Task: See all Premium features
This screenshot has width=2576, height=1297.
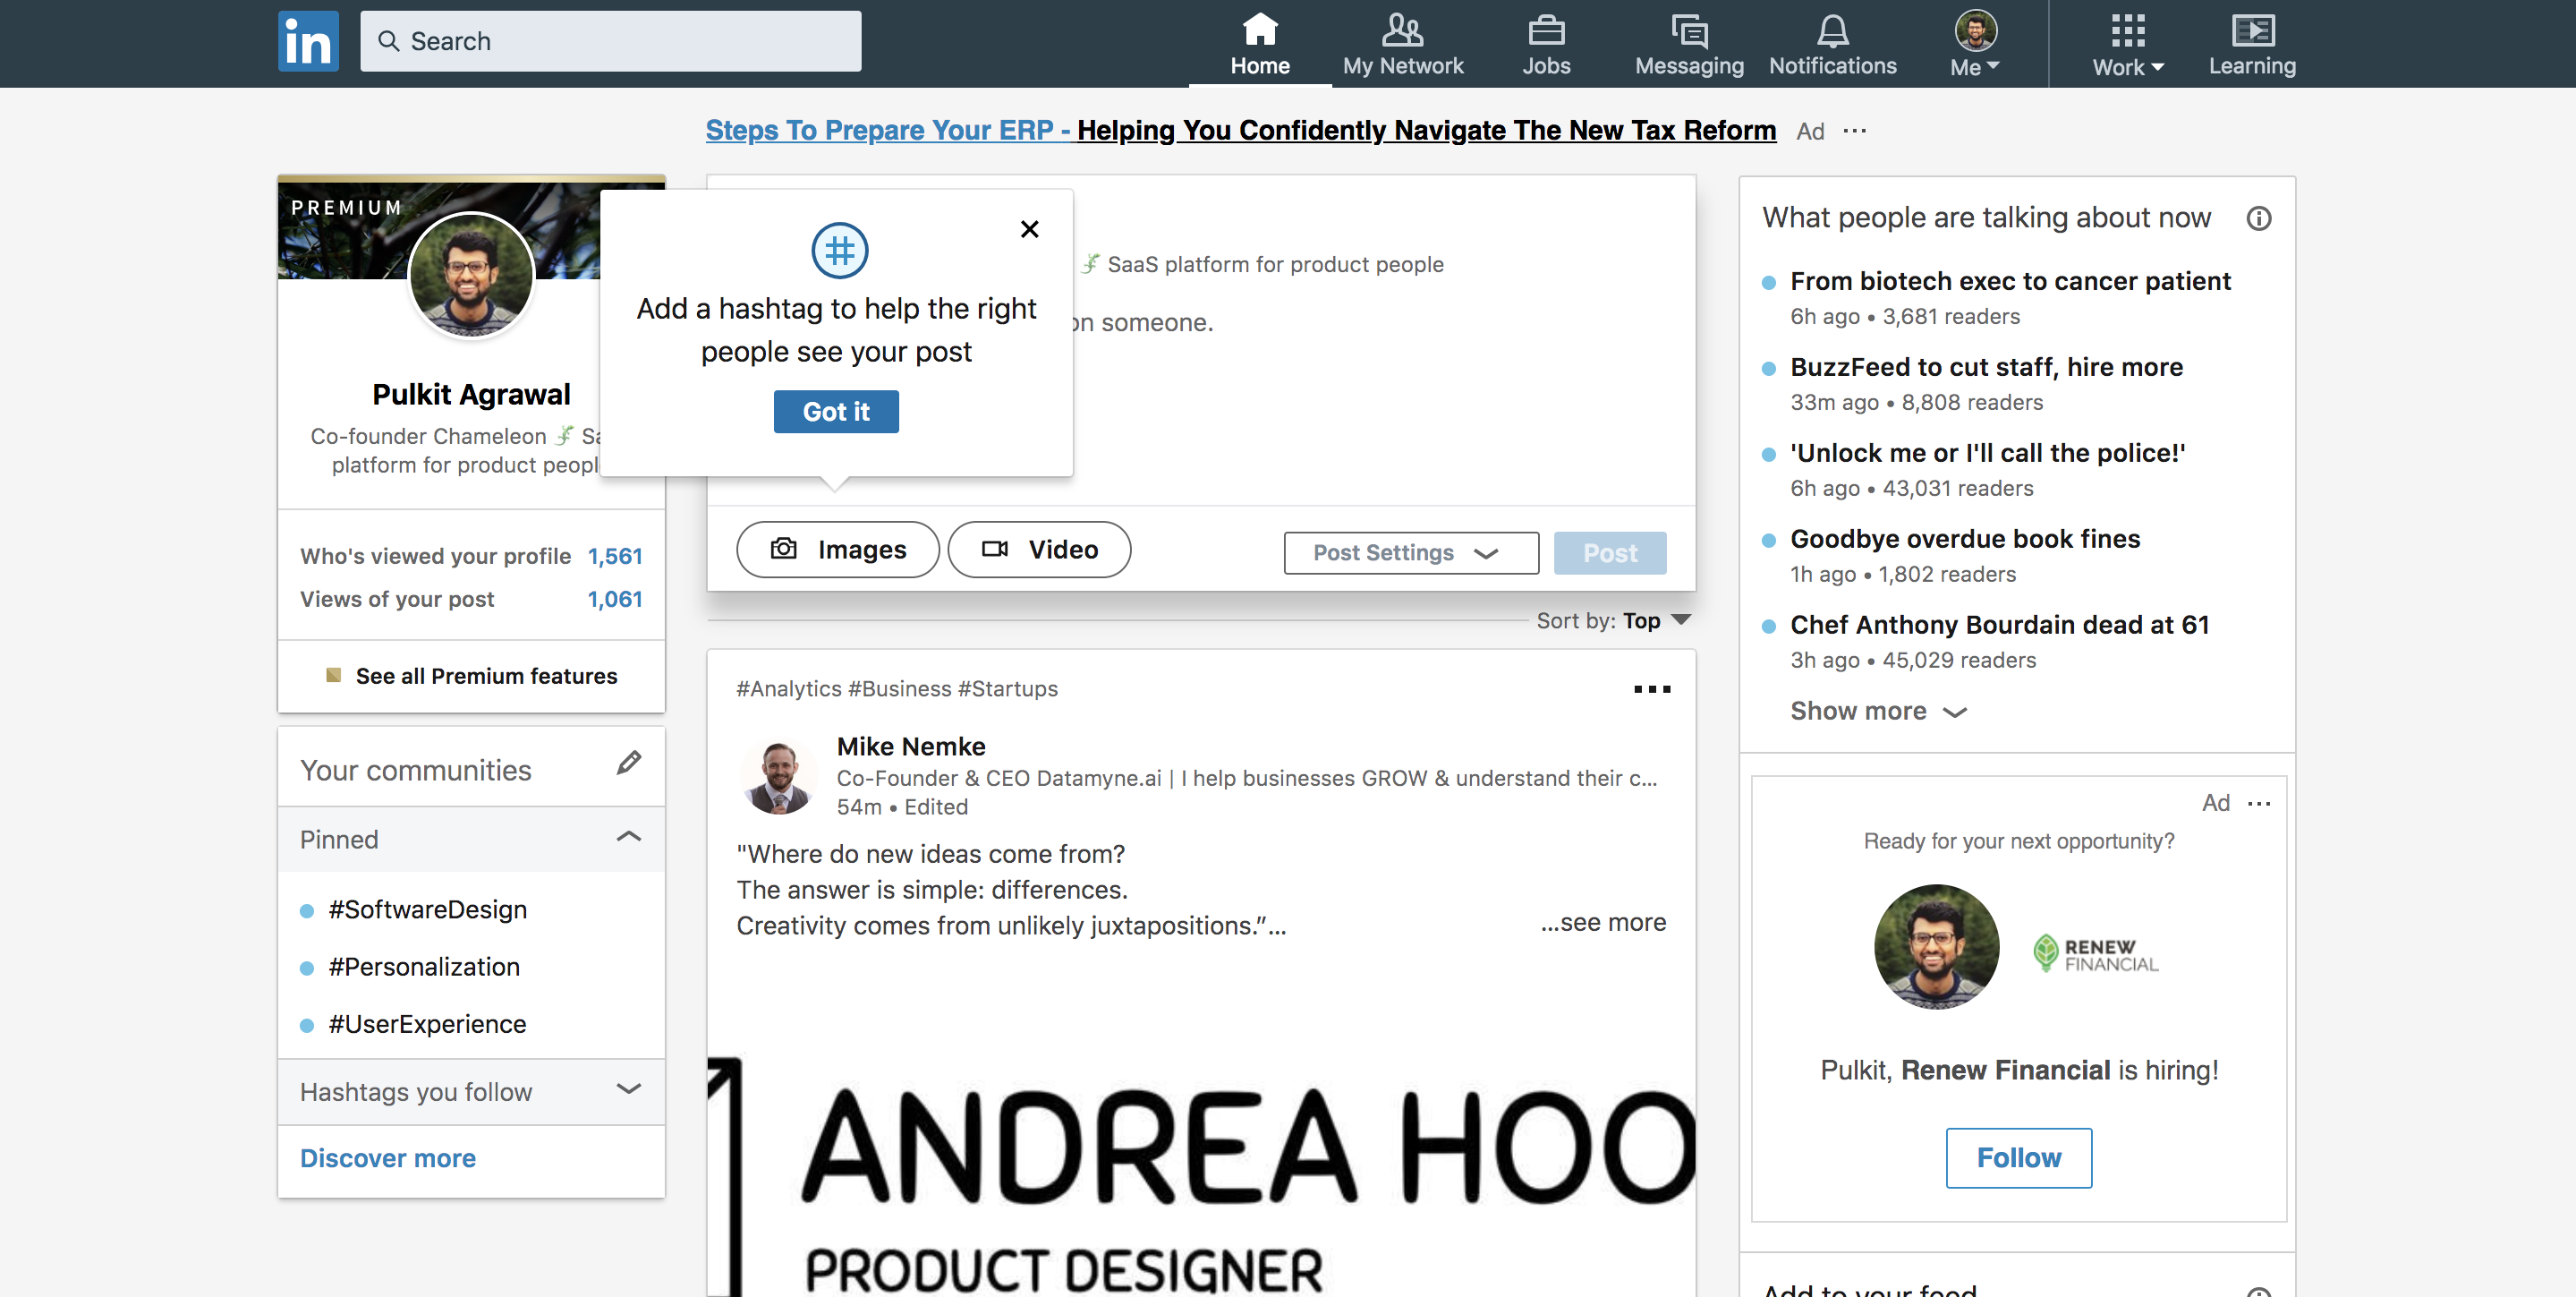Action: click(x=486, y=676)
